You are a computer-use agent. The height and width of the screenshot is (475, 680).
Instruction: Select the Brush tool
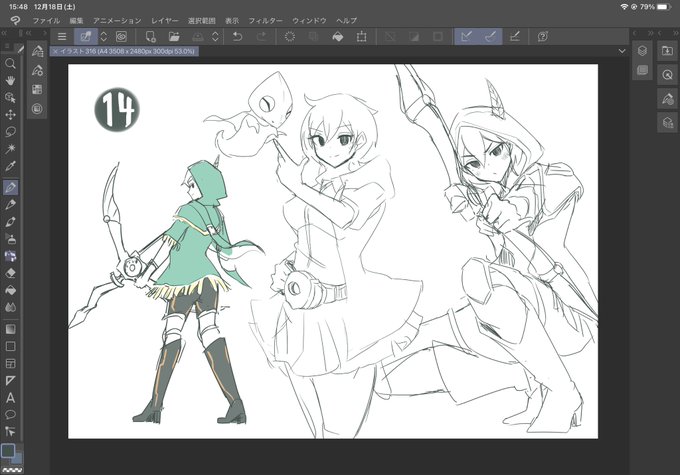click(10, 222)
